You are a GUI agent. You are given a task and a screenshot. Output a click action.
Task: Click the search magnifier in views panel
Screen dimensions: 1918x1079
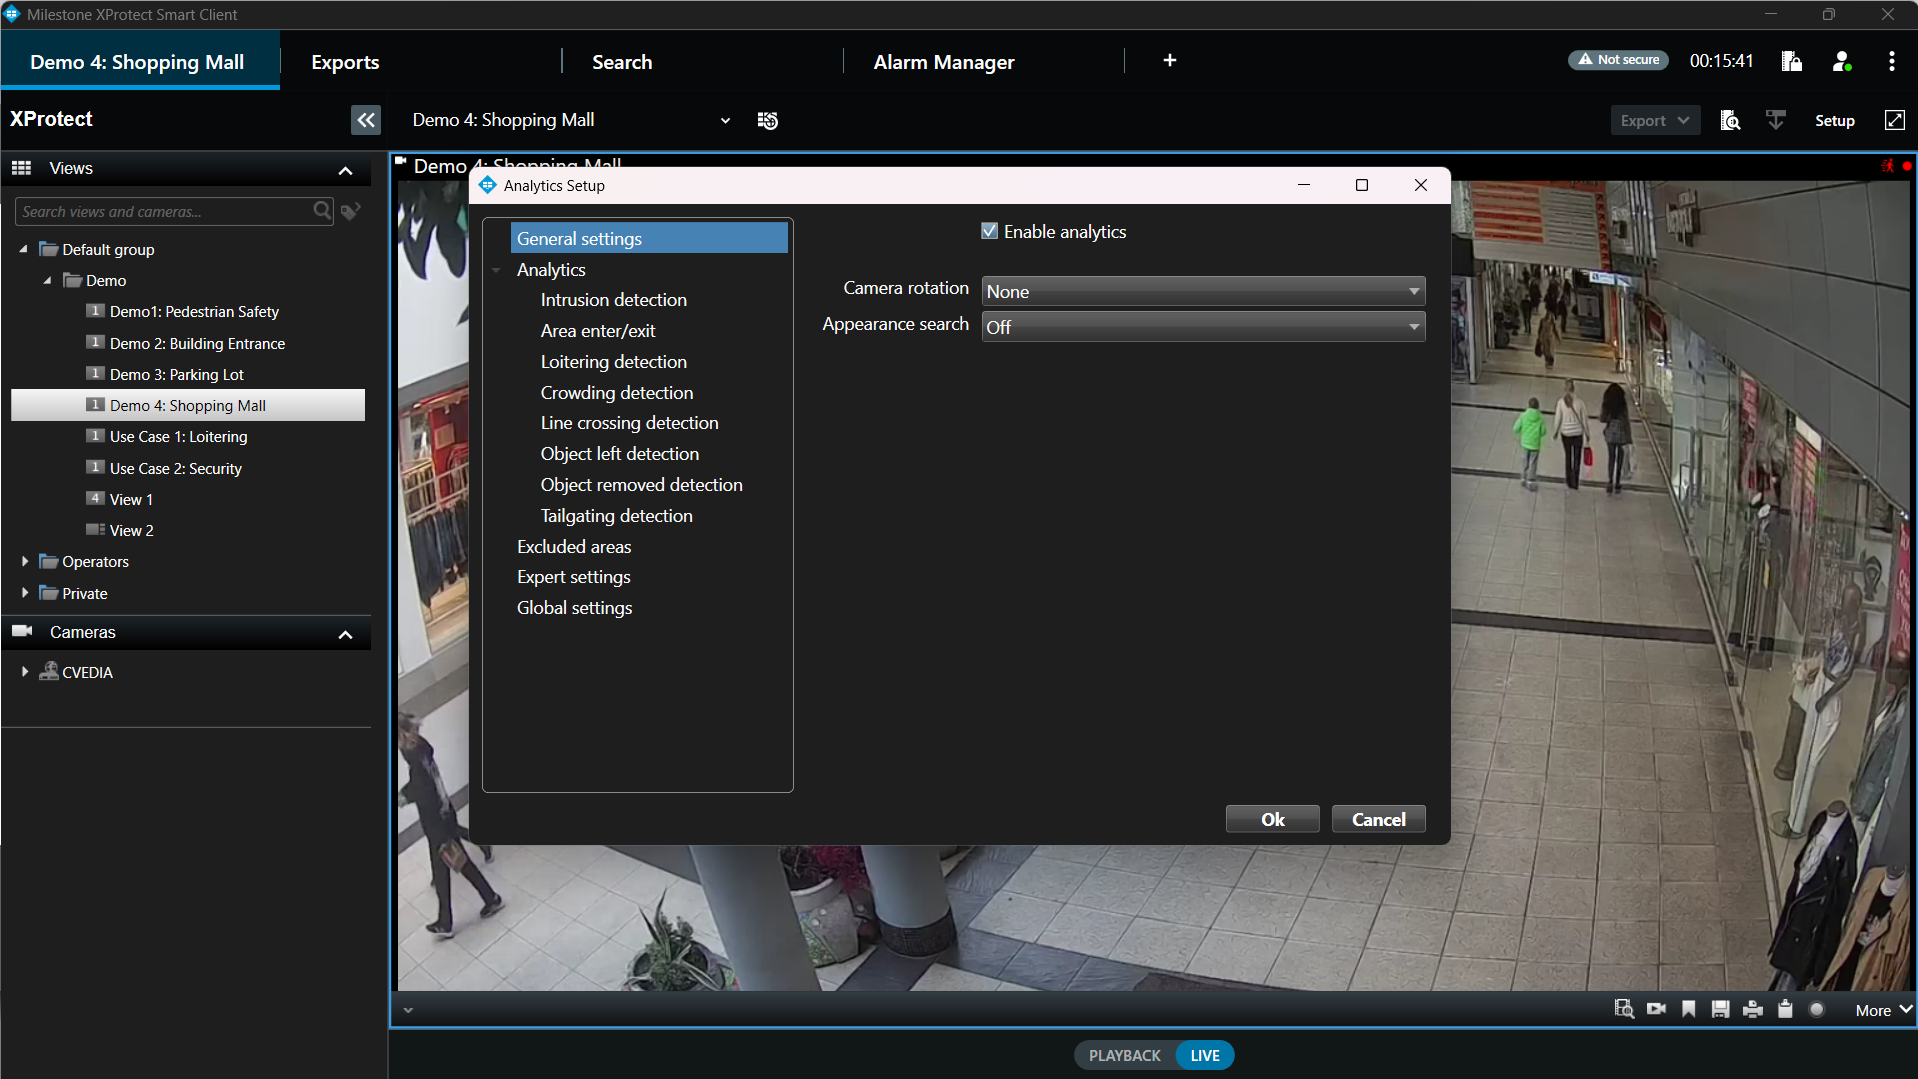322,211
